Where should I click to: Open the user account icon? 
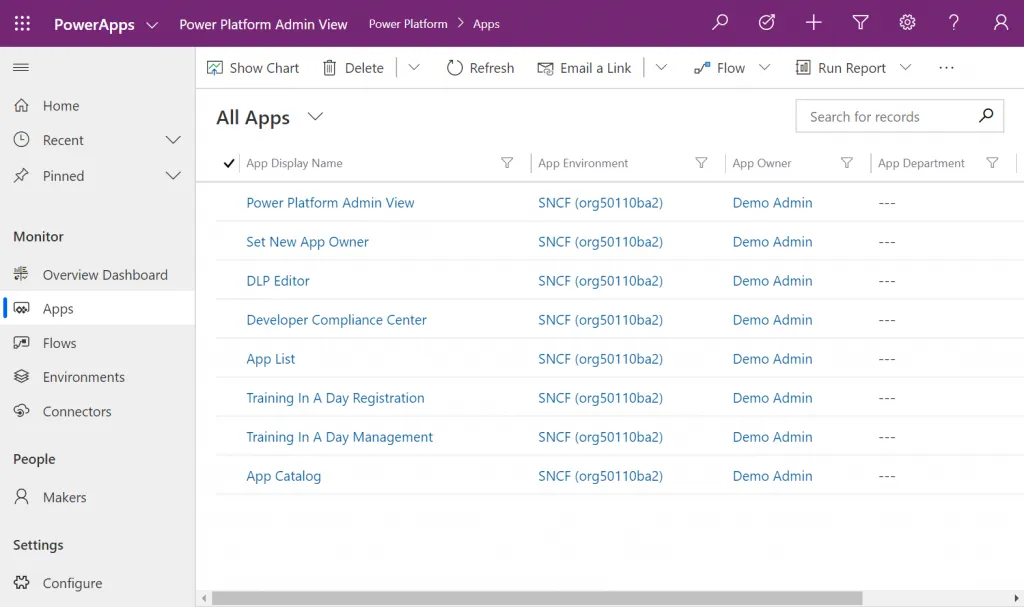tap(1000, 23)
